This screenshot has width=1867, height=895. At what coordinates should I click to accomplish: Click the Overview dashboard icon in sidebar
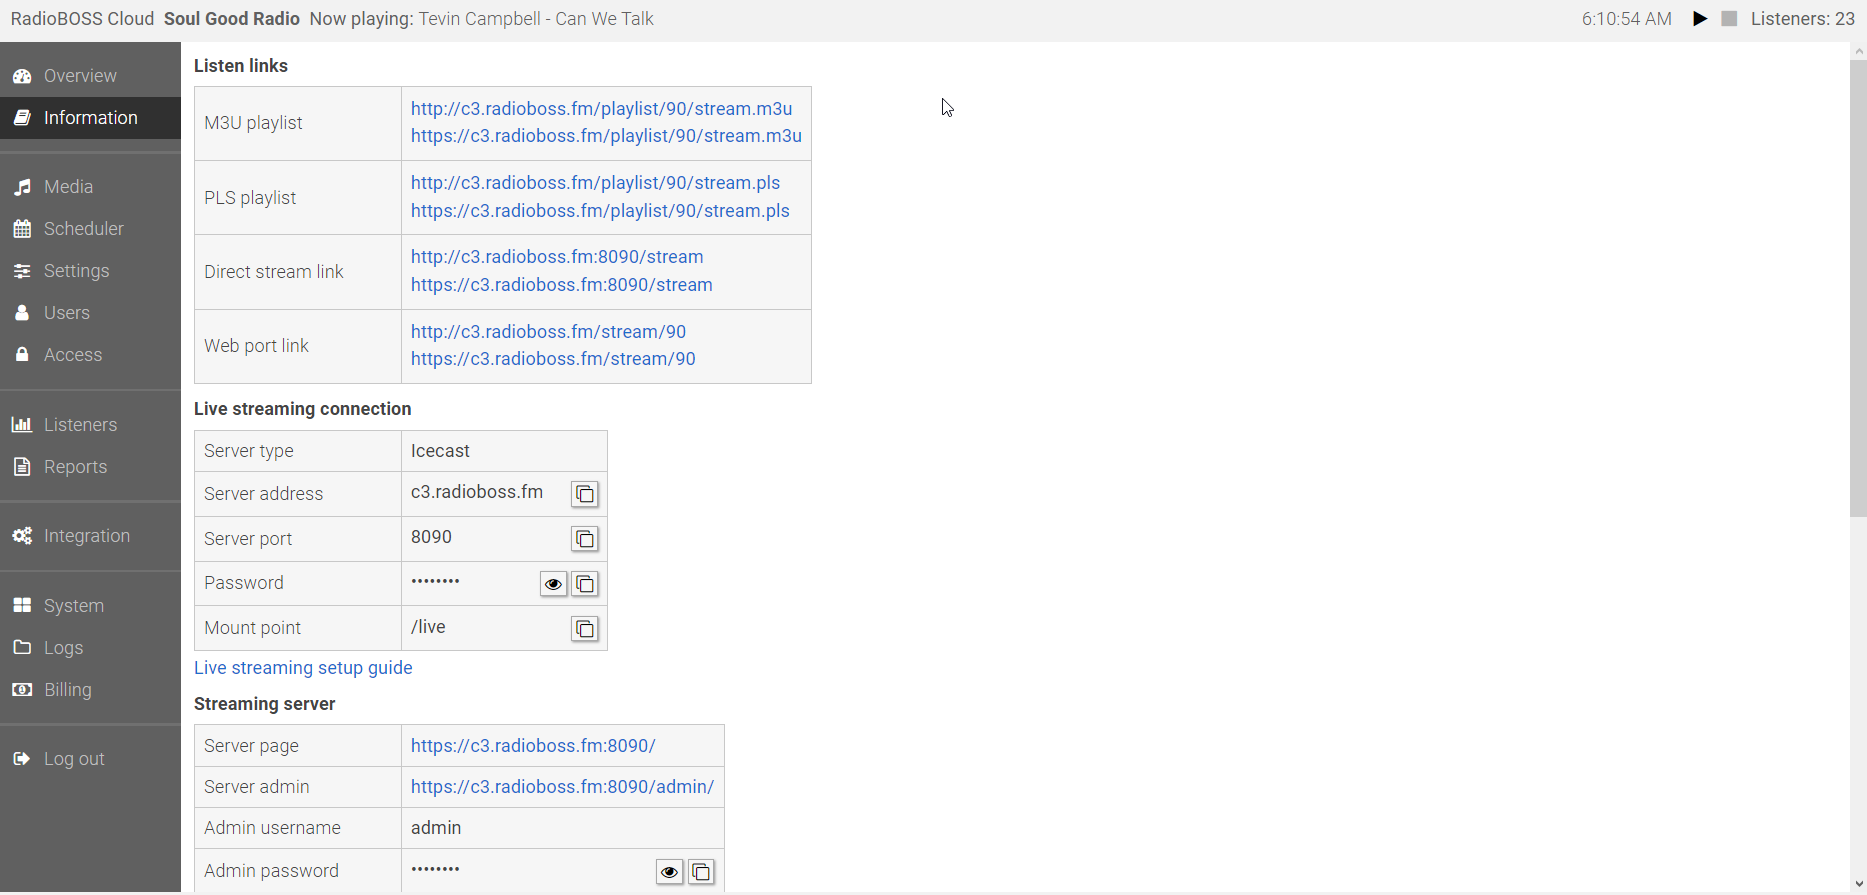click(x=22, y=76)
